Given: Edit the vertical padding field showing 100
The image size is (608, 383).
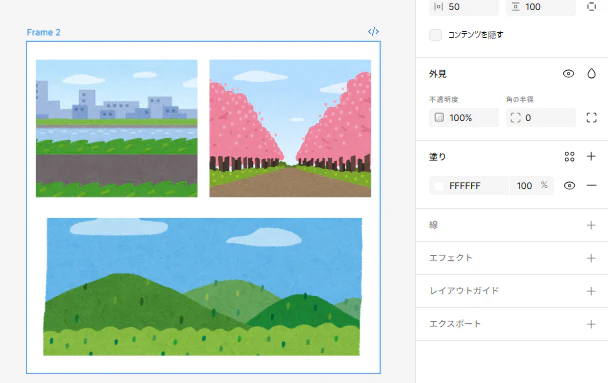Looking at the screenshot, I should click(541, 7).
